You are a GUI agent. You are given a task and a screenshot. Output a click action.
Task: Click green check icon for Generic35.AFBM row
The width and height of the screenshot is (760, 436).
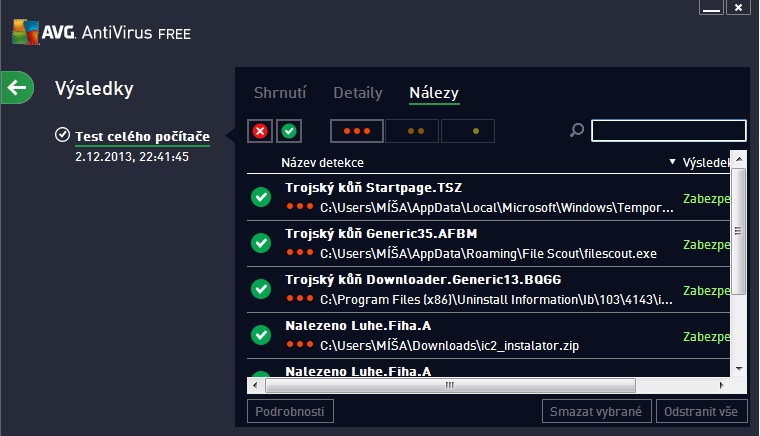[x=261, y=243]
